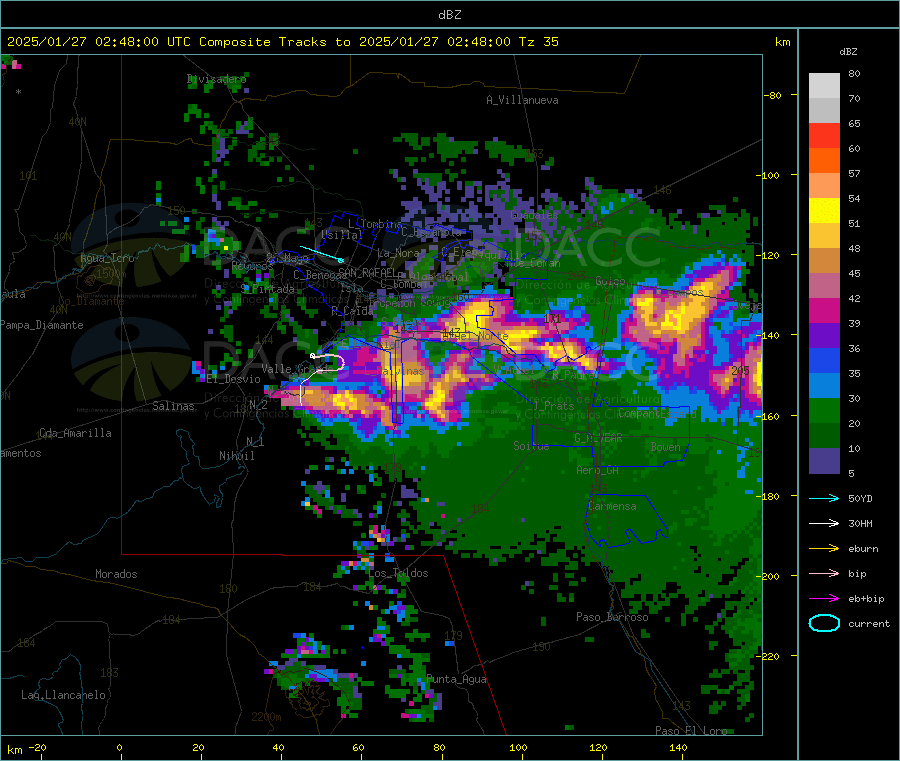Click the 'dBZ' title at top center
This screenshot has height=761, width=900.
[449, 15]
